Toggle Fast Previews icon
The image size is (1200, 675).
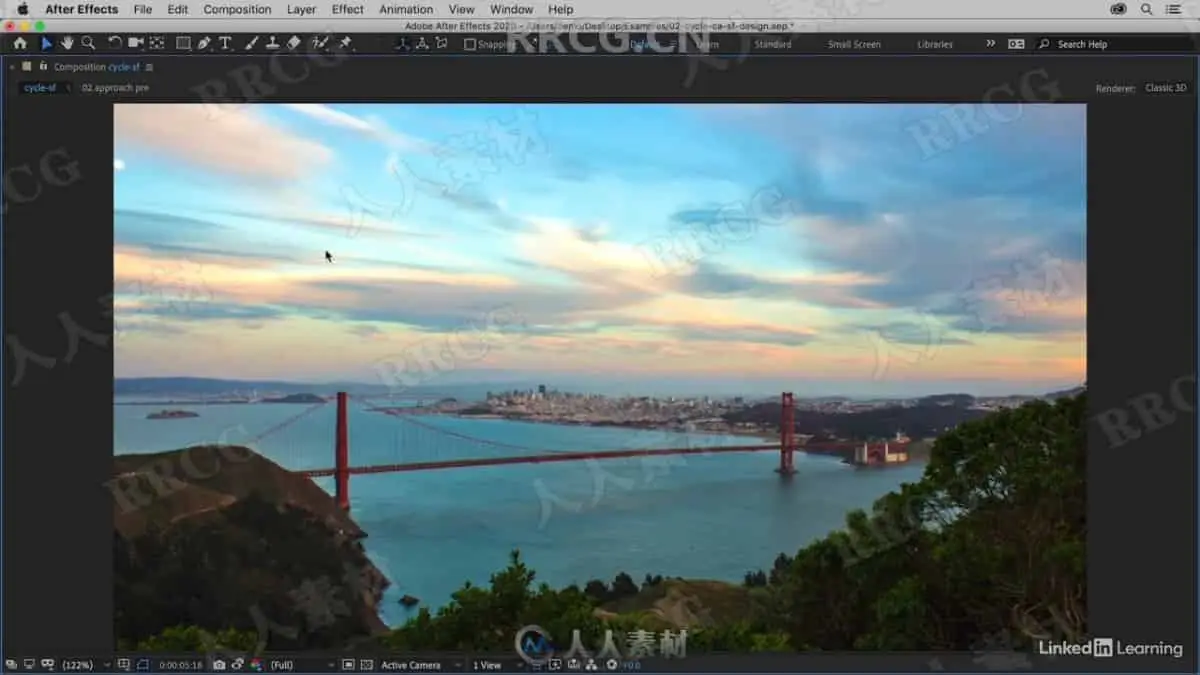tap(553, 665)
